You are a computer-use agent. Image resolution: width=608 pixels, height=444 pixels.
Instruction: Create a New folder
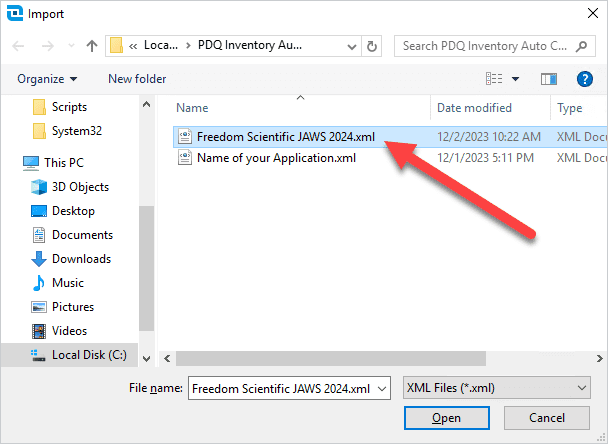pyautogui.click(x=137, y=79)
